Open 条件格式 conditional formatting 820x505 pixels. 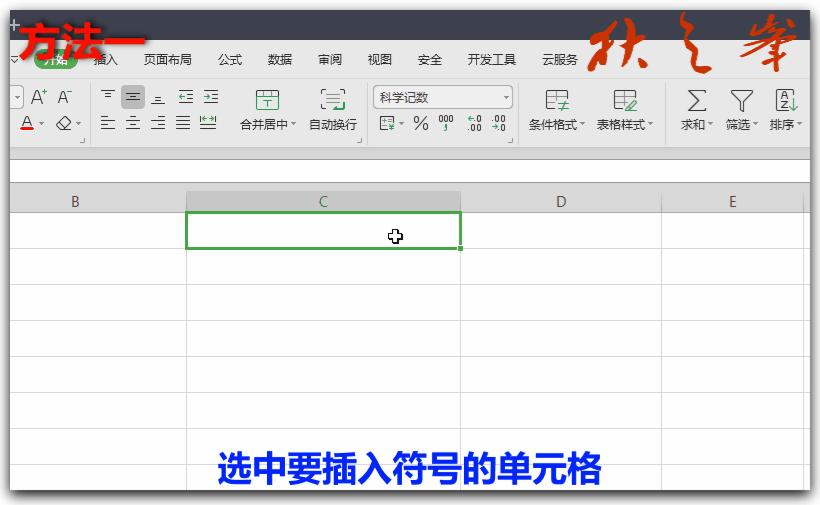tap(556, 109)
